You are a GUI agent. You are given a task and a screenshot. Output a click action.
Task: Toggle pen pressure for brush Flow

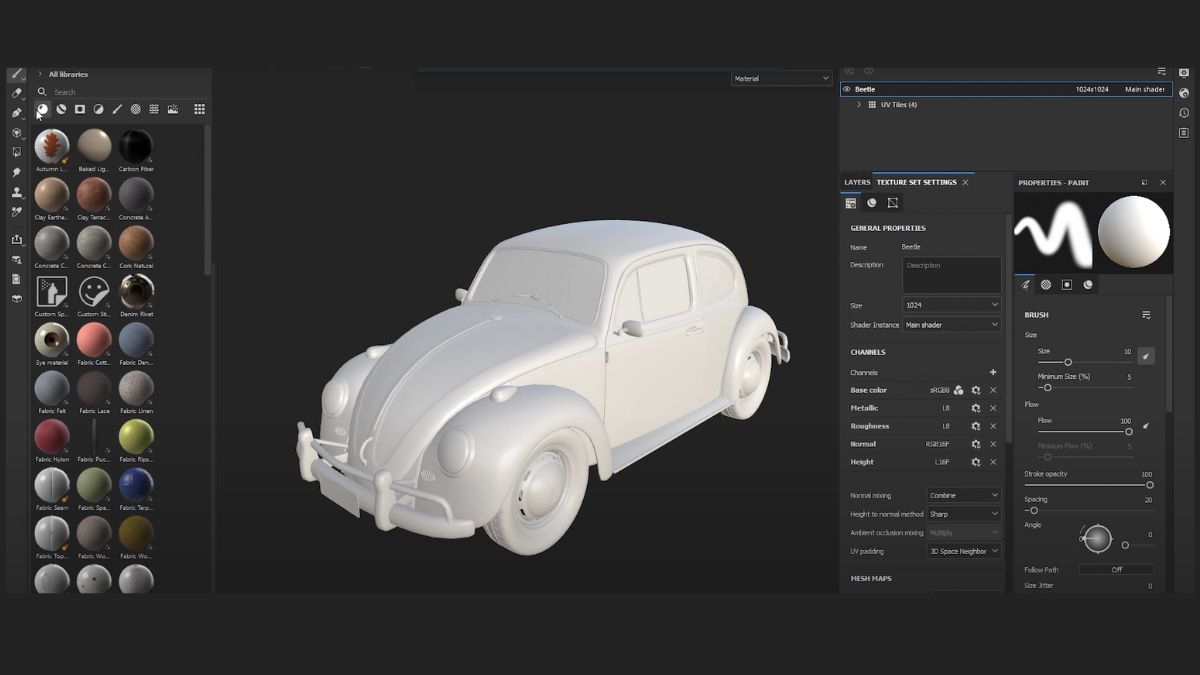(x=1146, y=425)
